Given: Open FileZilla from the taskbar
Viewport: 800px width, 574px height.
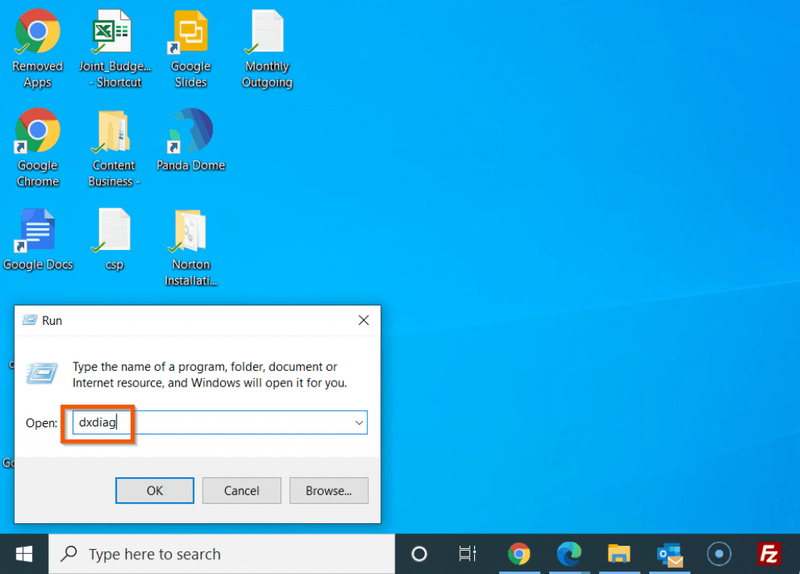Looking at the screenshot, I should (769, 554).
